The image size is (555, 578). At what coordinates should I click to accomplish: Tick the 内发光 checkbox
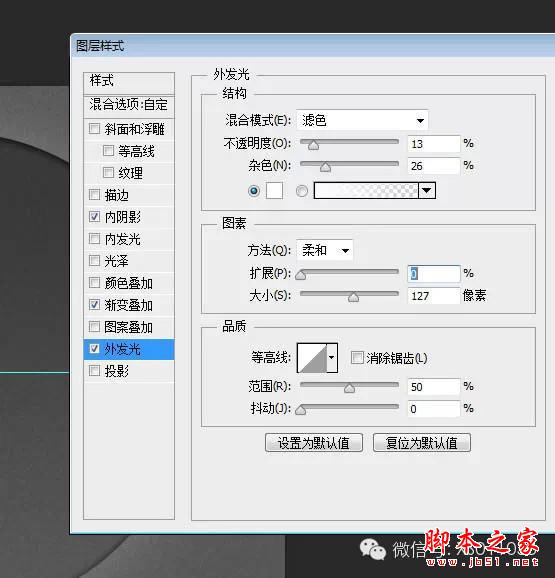[94, 238]
